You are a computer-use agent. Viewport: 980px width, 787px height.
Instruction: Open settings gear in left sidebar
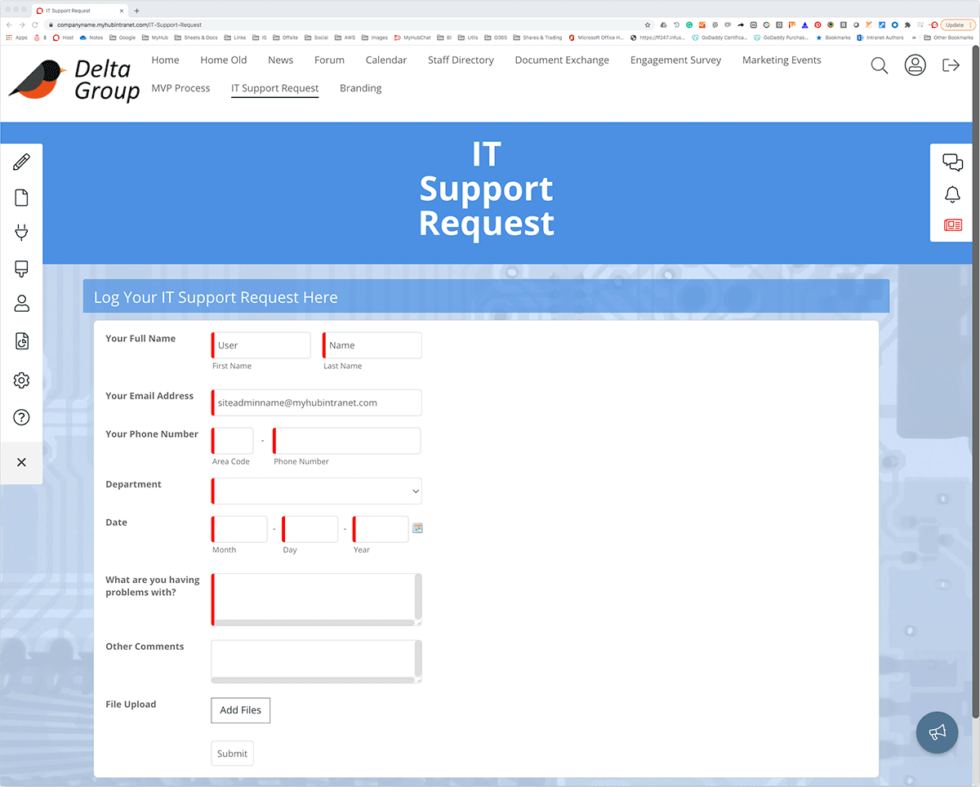click(x=21, y=380)
